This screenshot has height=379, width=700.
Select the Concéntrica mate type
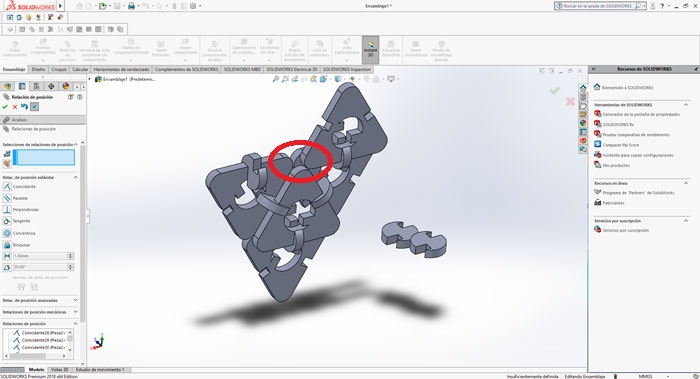[7, 233]
